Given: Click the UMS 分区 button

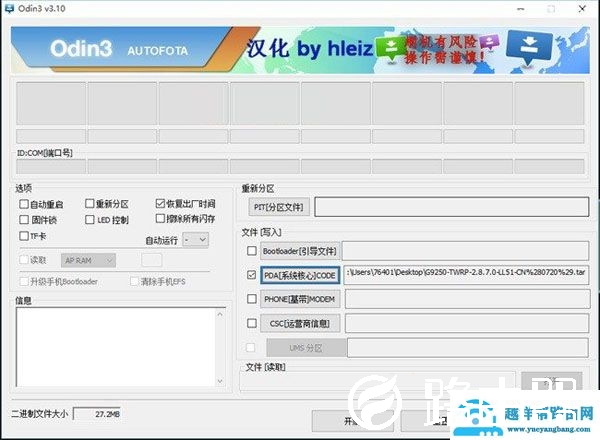Looking at the screenshot, I should pyautogui.click(x=306, y=348).
